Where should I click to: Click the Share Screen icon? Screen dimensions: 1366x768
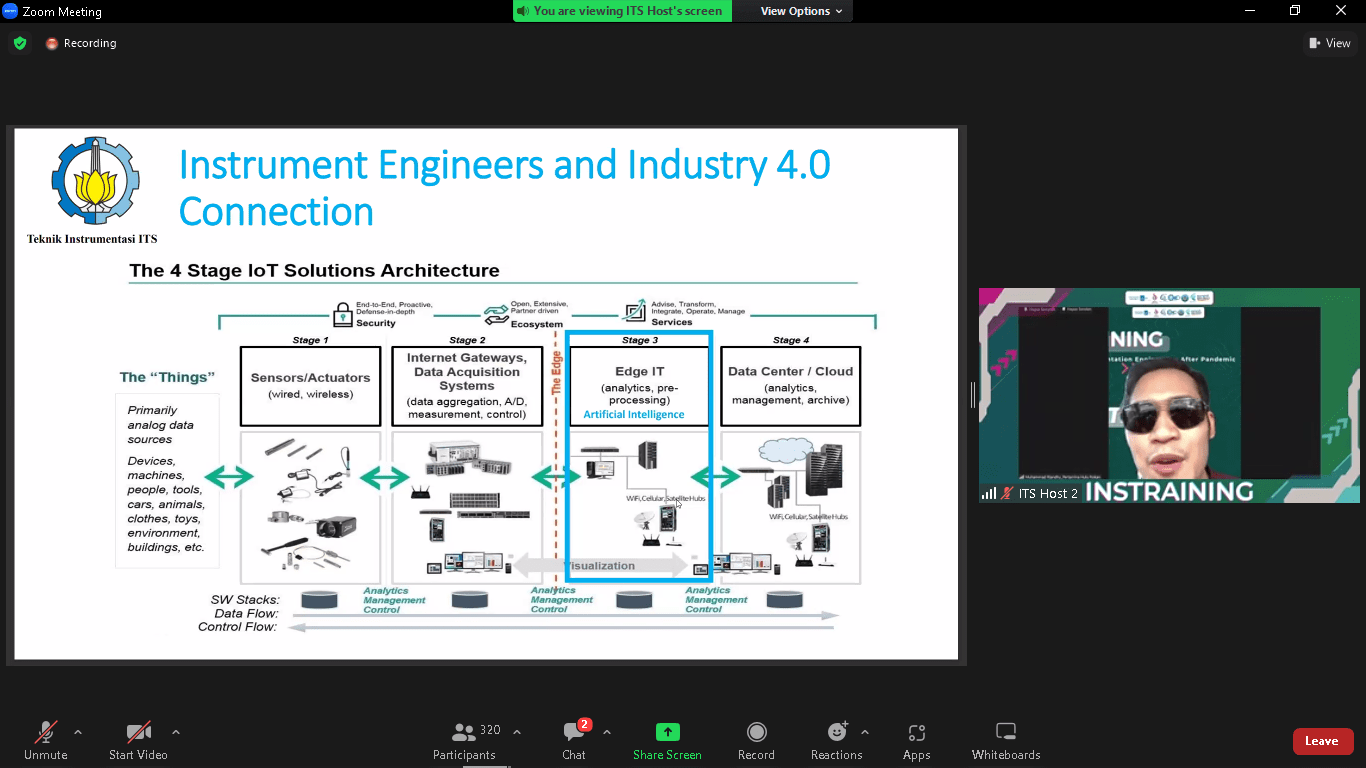click(667, 732)
